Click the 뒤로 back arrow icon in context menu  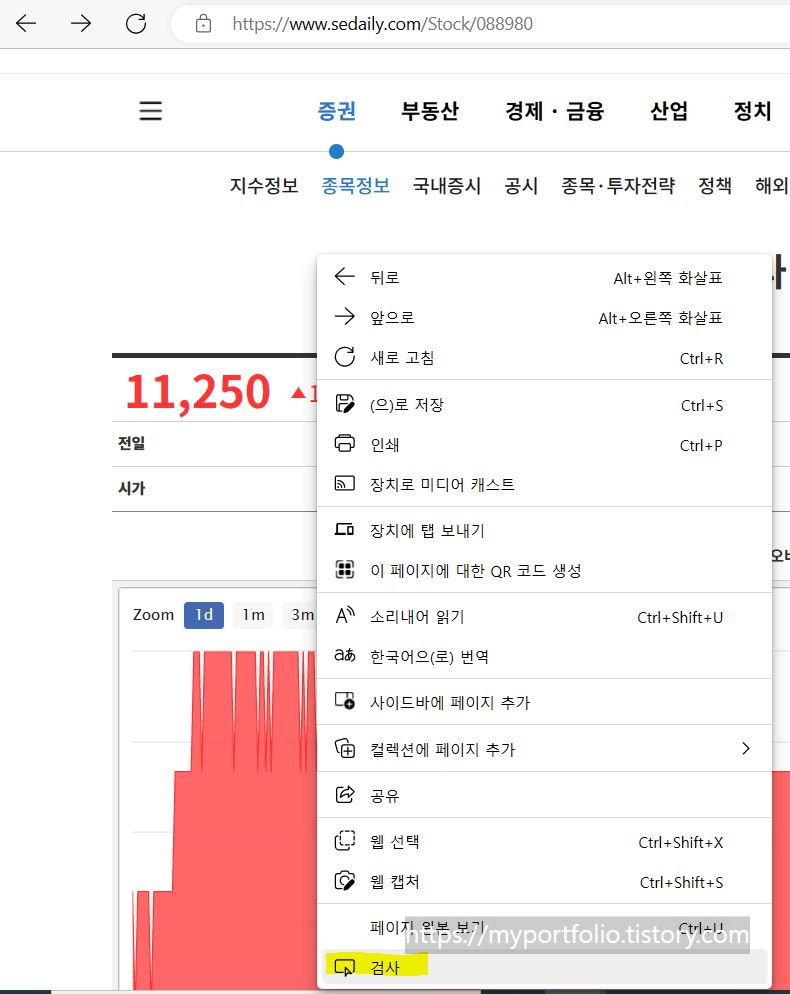pyautogui.click(x=345, y=276)
